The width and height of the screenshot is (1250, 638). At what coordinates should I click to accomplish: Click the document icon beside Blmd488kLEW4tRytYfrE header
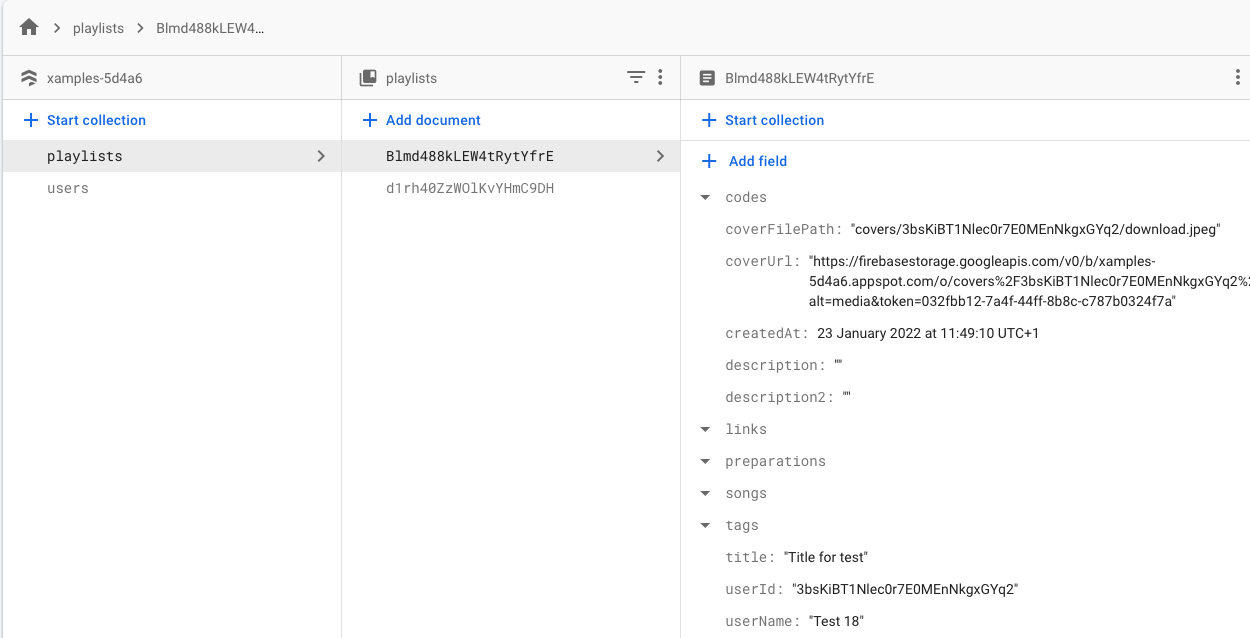click(707, 78)
